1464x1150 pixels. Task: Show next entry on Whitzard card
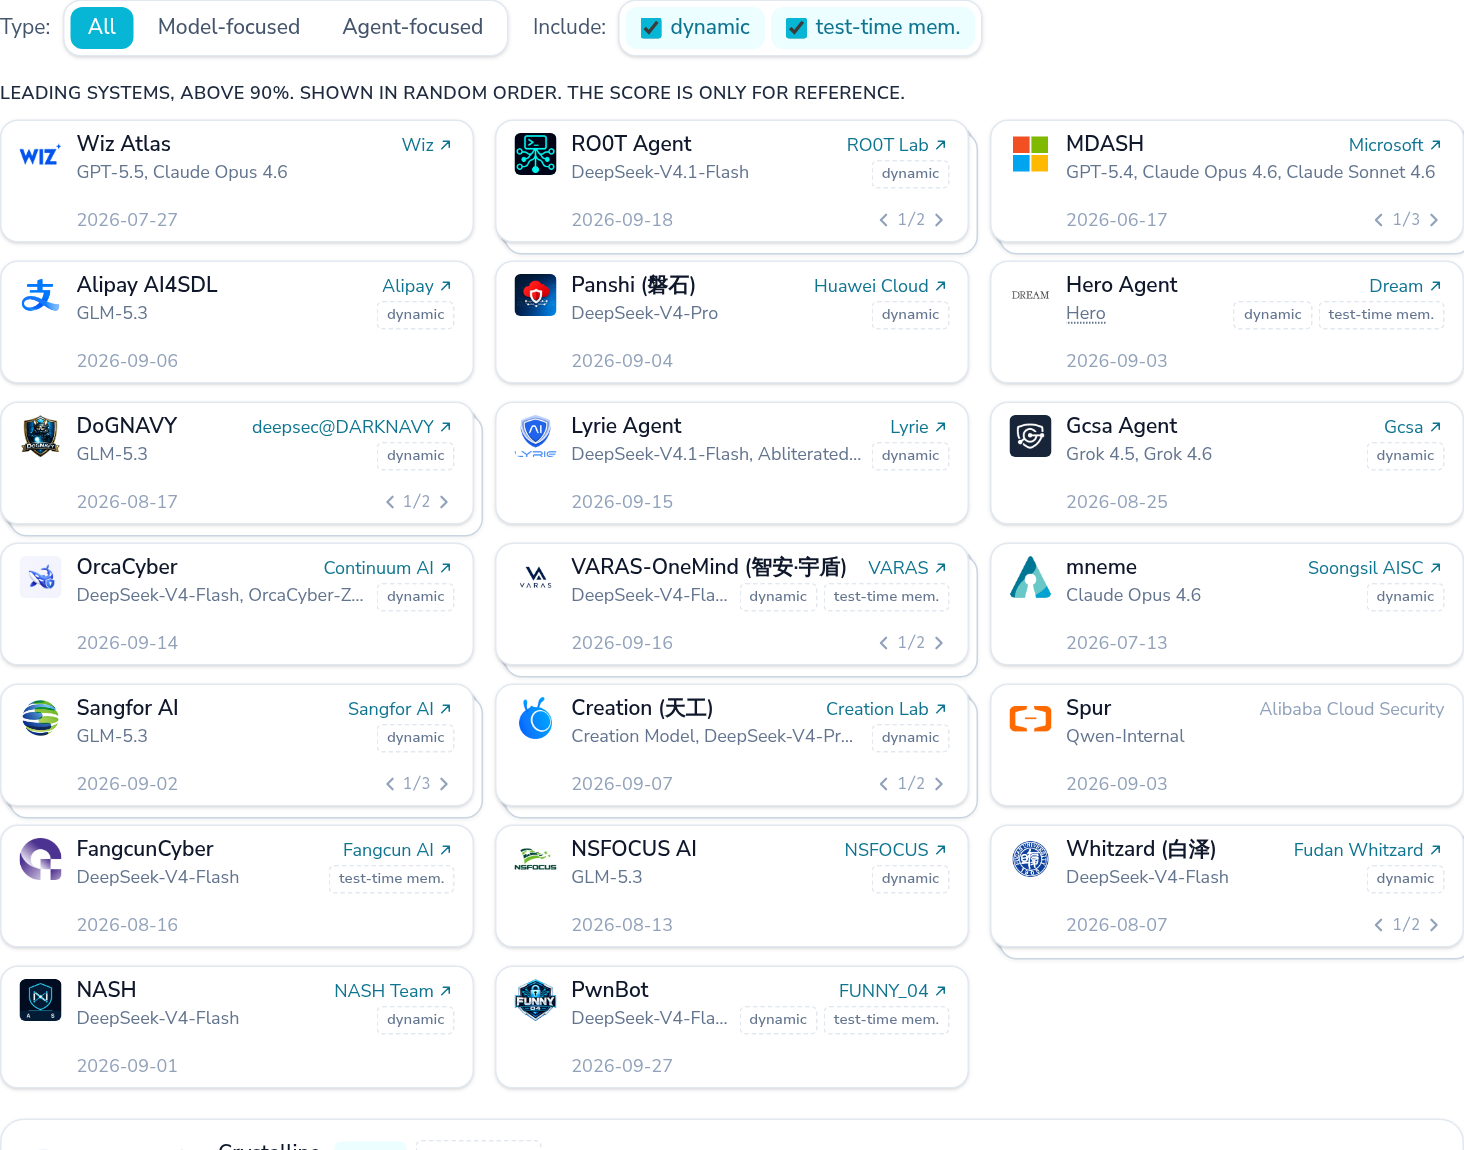(1434, 925)
